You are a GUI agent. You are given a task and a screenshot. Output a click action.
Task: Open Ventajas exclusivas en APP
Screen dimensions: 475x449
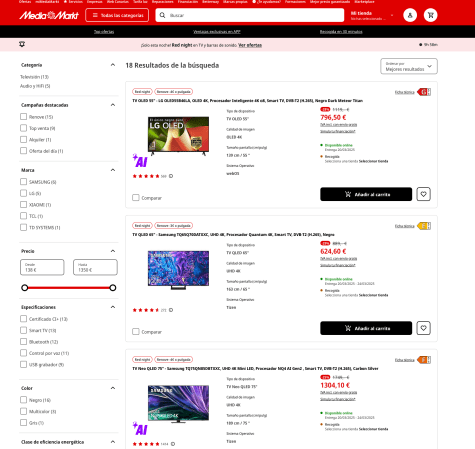tap(217, 32)
